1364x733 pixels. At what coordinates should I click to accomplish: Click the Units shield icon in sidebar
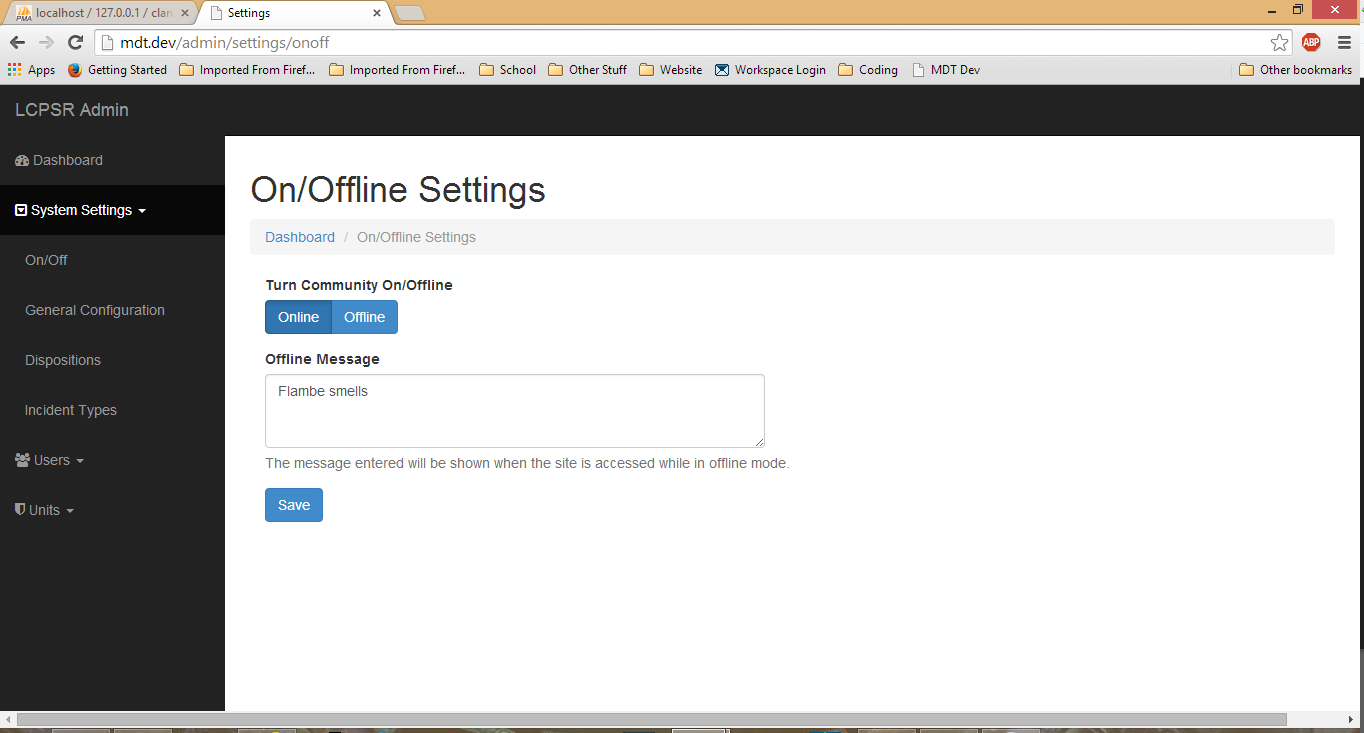click(20, 510)
